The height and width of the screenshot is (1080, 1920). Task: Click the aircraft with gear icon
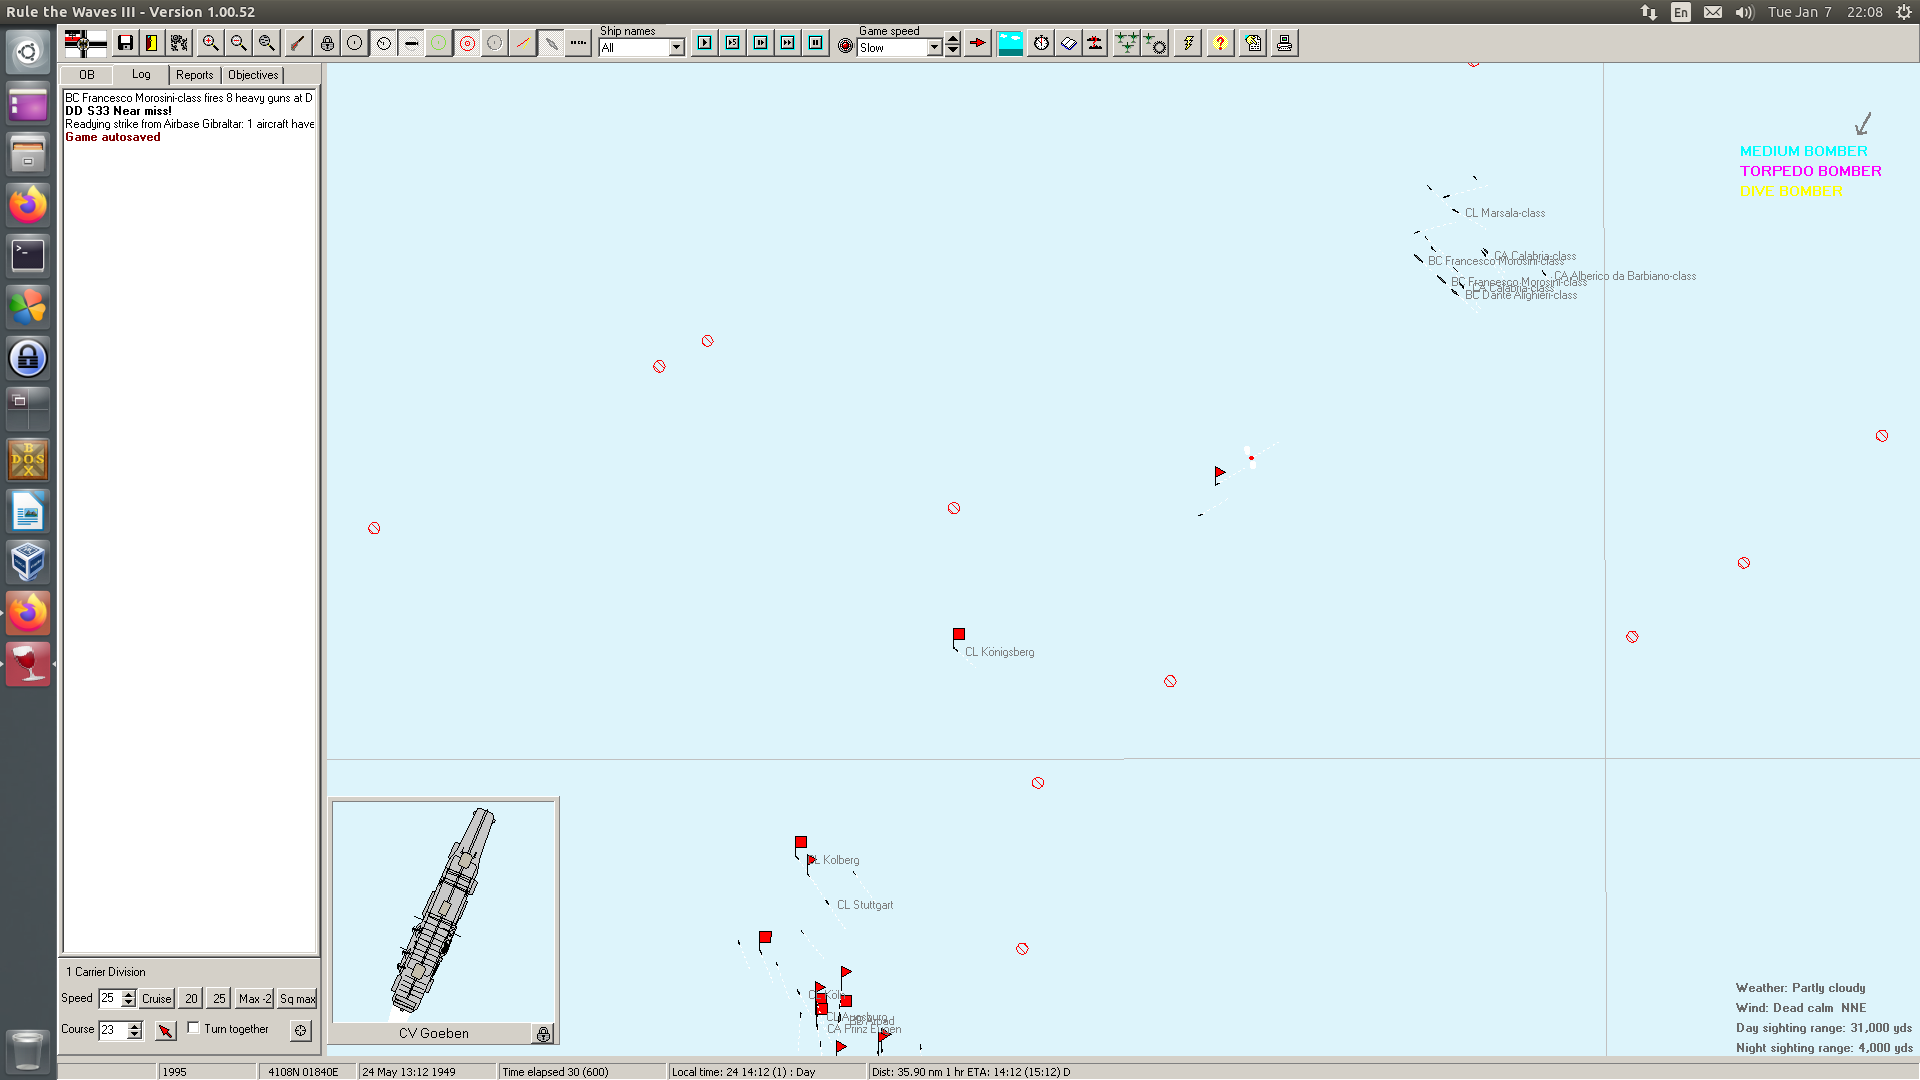tap(1155, 43)
